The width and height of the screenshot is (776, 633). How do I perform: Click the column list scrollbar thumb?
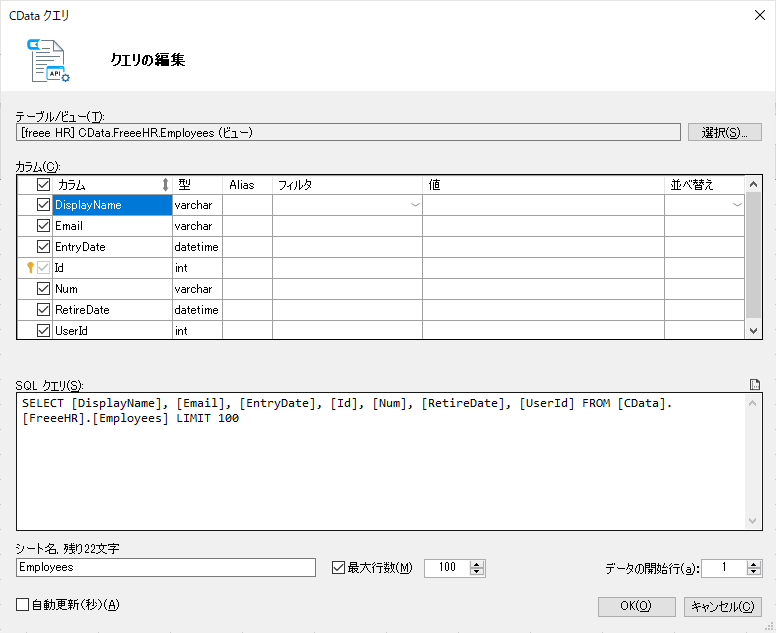click(x=753, y=255)
